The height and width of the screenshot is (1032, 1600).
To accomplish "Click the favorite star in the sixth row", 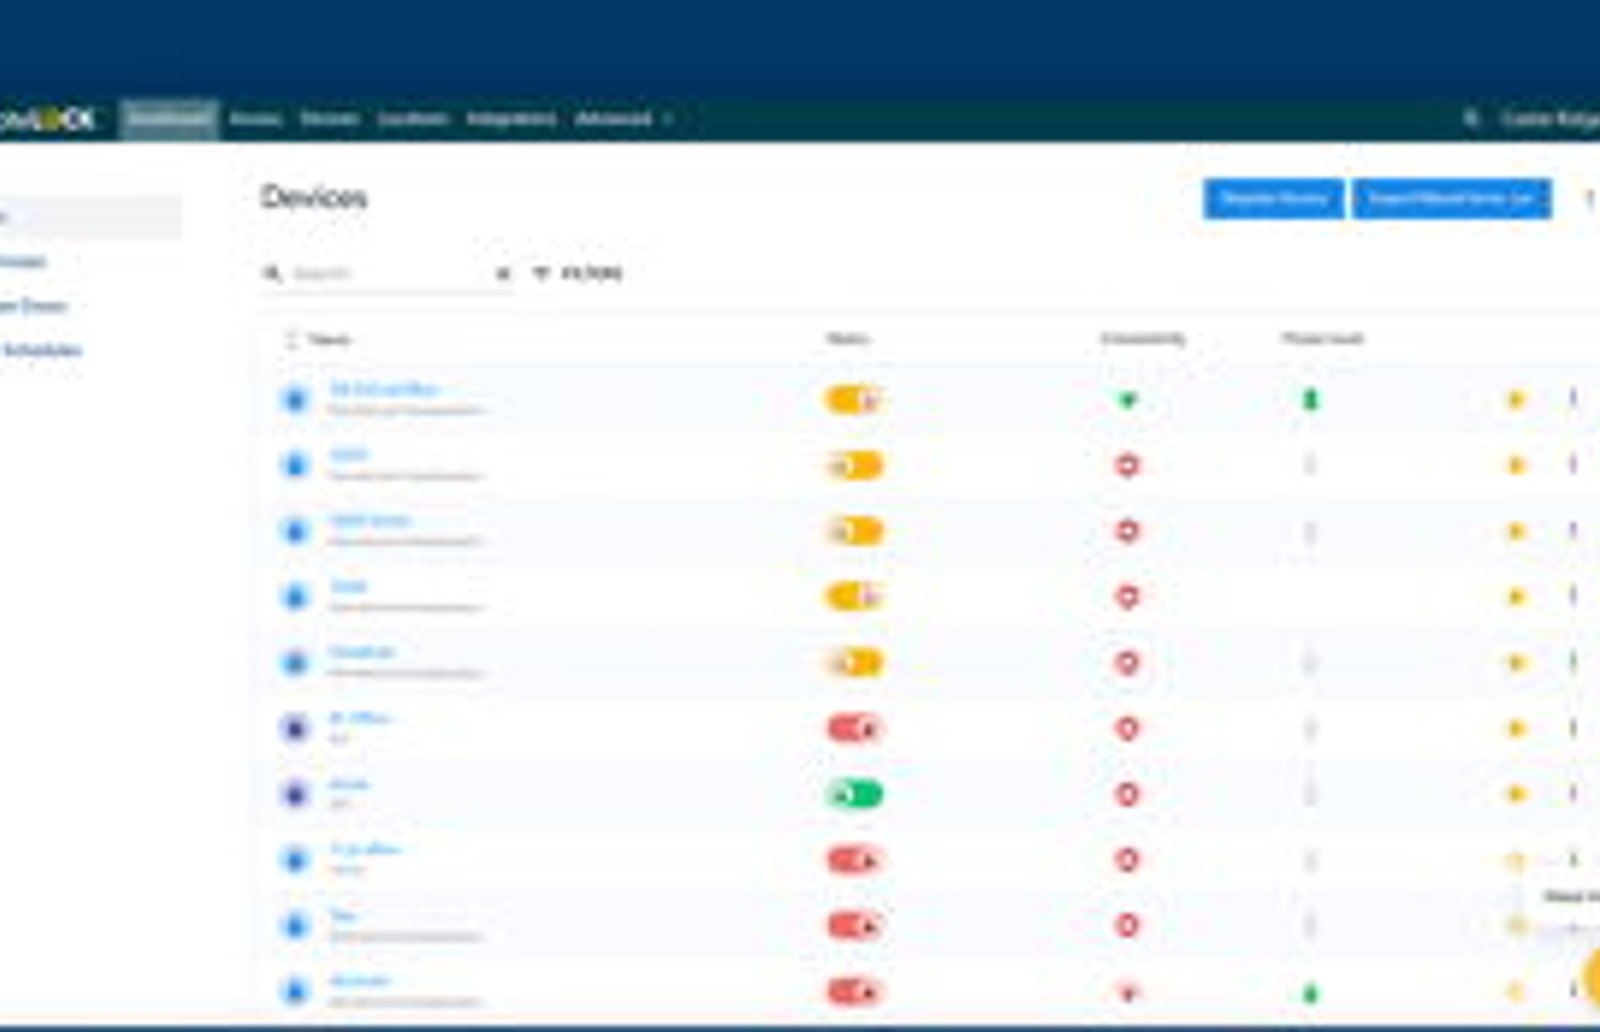I will pos(1516,729).
